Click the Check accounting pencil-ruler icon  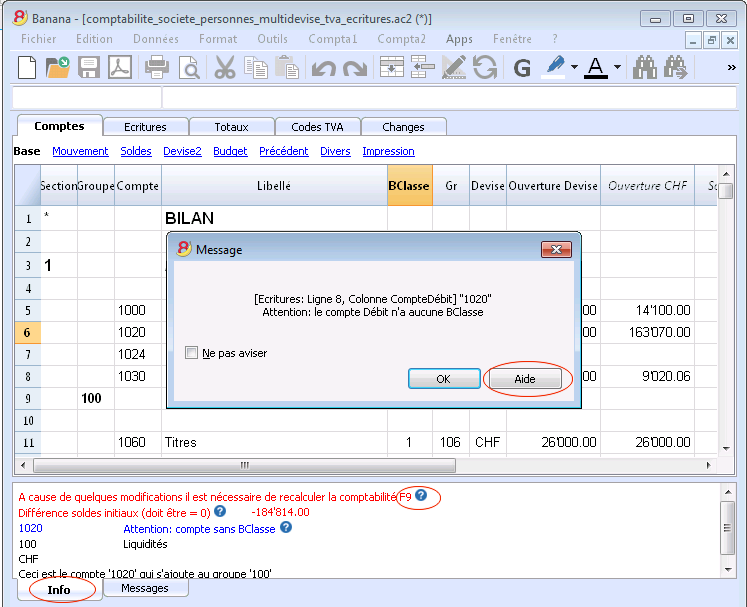point(454,67)
